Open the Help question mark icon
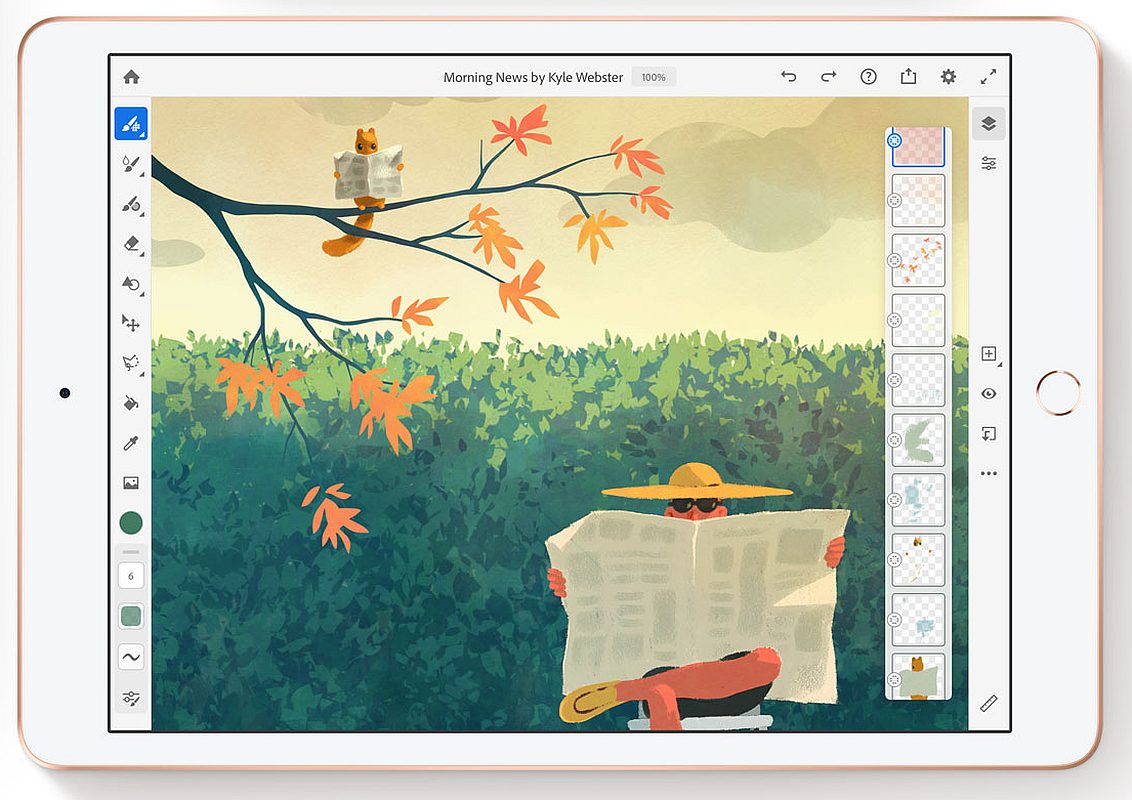The image size is (1132, 800). [x=868, y=77]
